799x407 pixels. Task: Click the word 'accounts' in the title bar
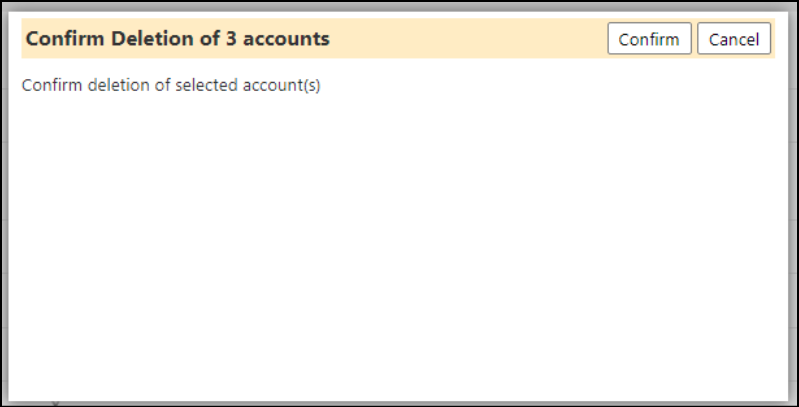point(286,39)
